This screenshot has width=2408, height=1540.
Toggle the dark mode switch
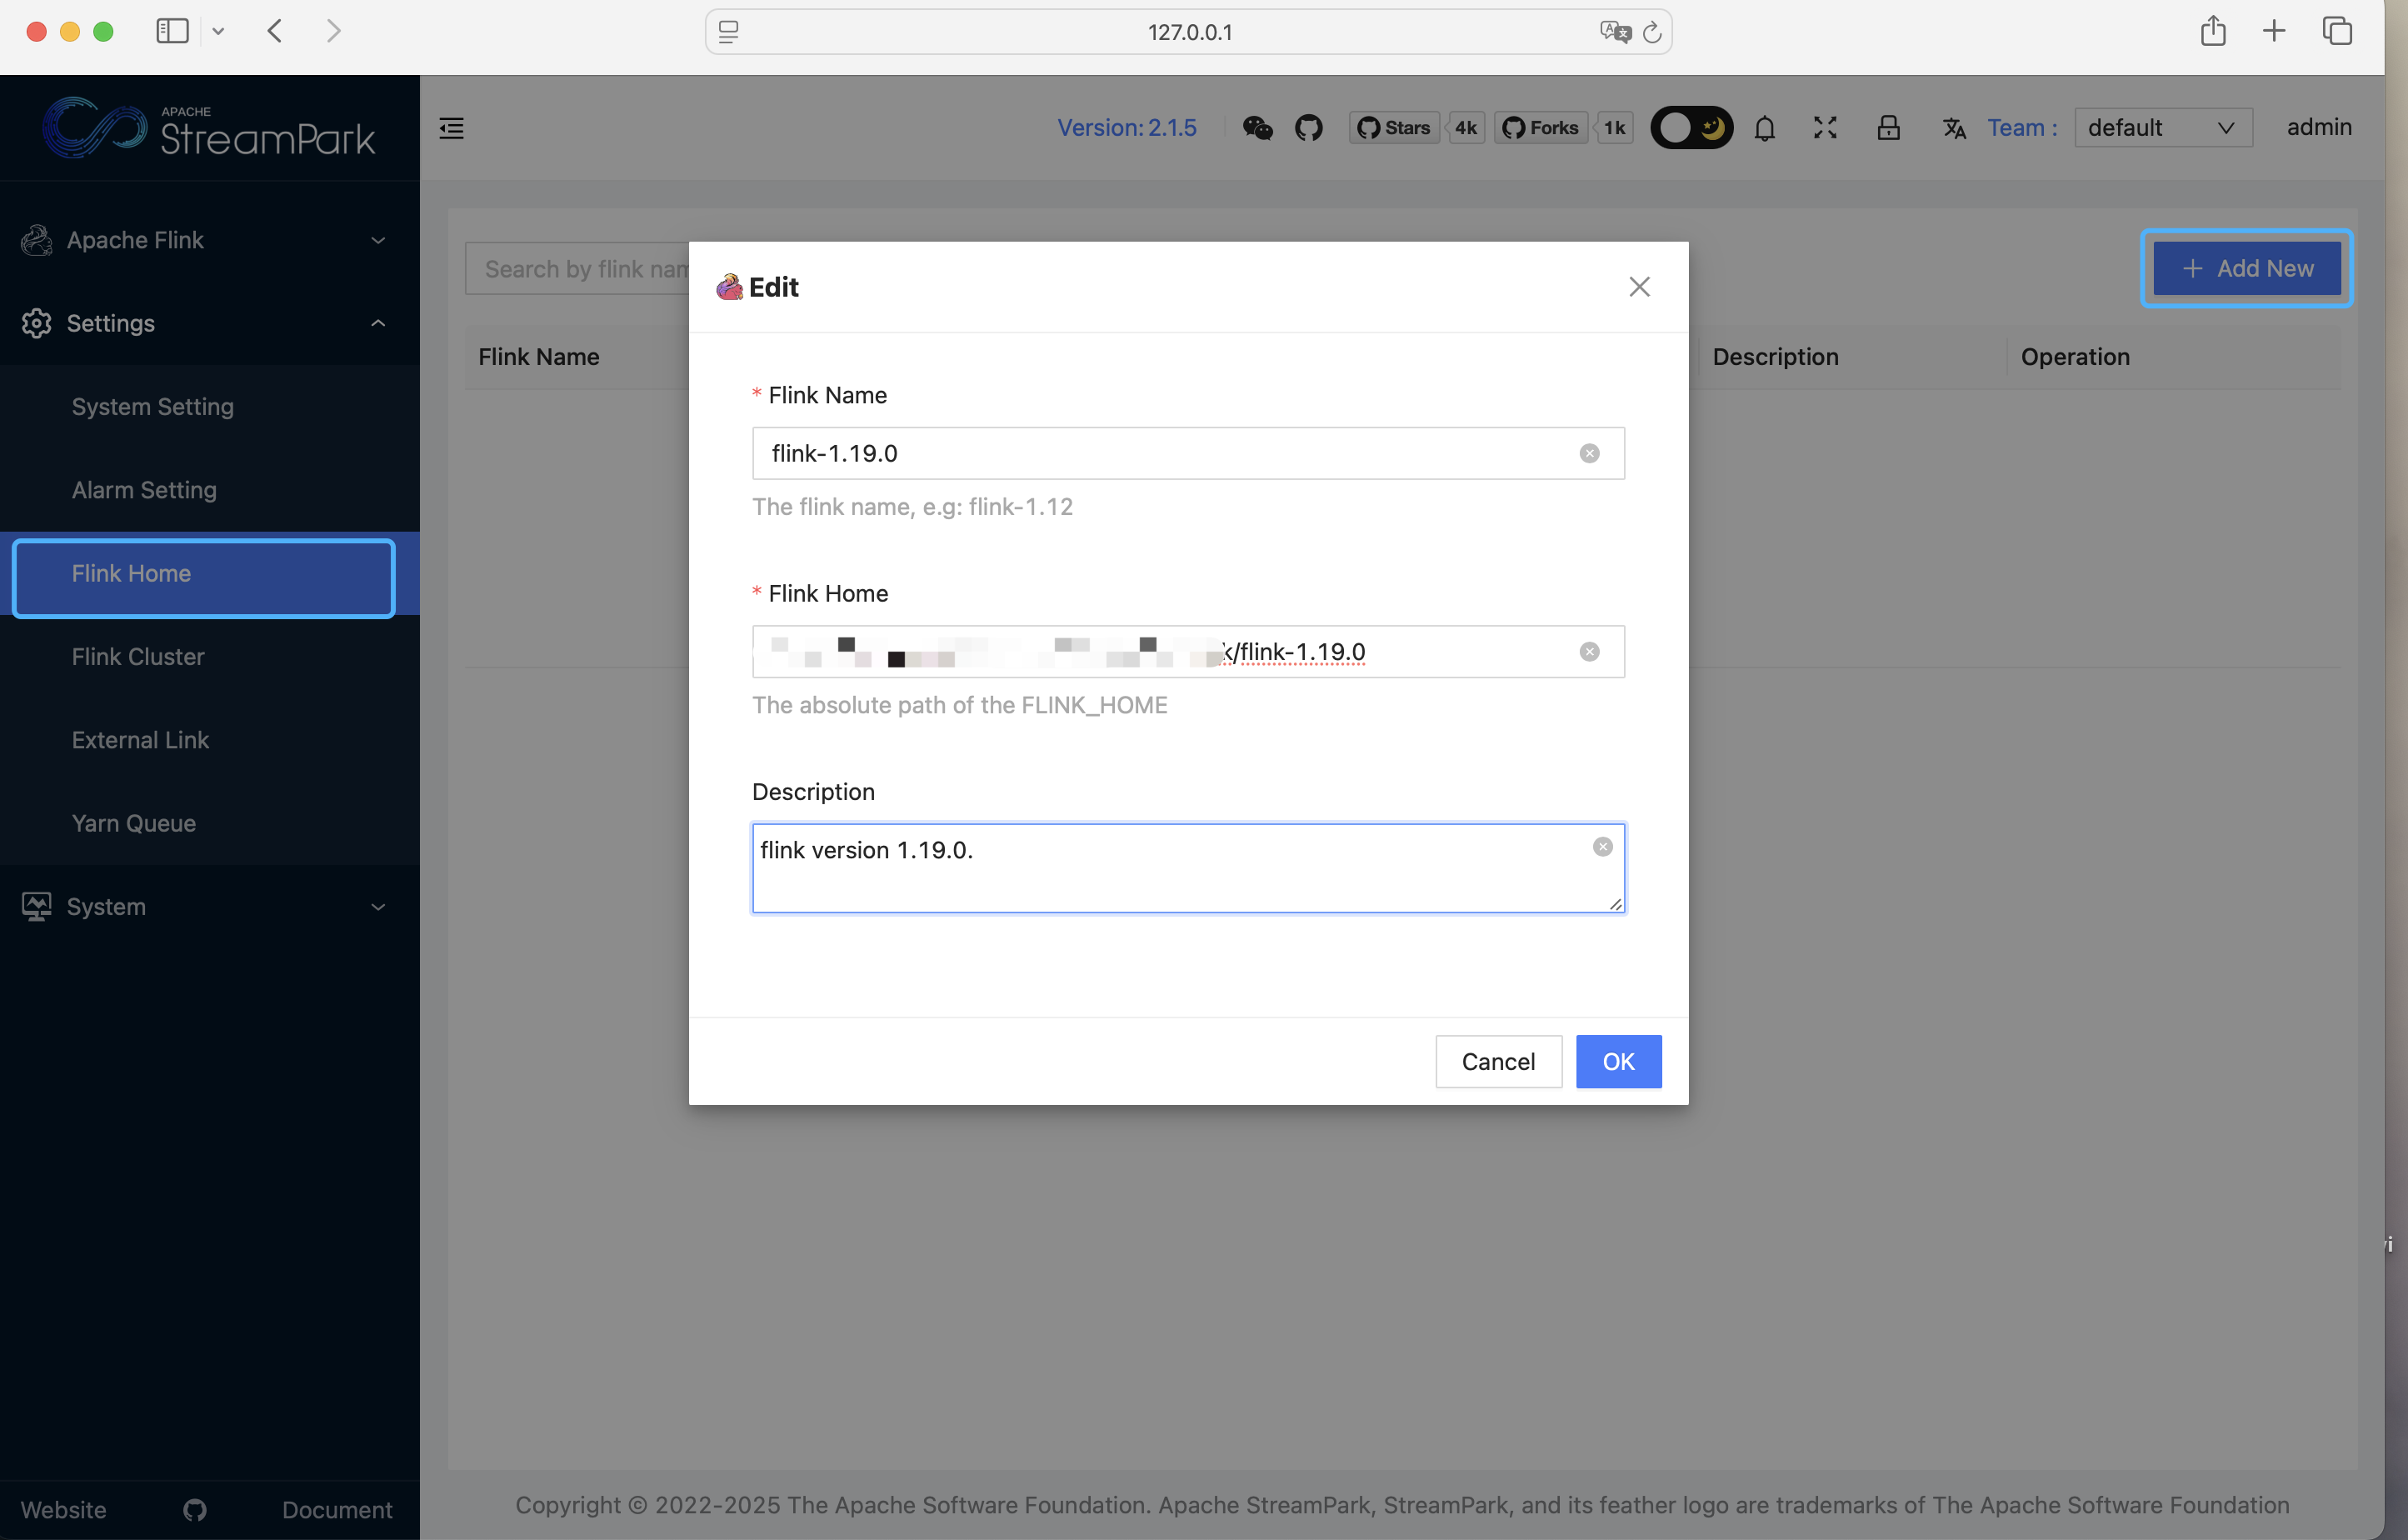click(x=1691, y=128)
